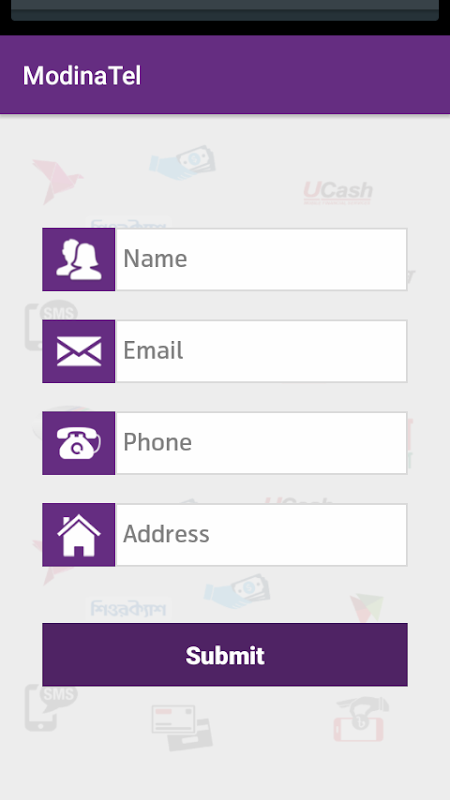Tap the envelope icon beside Email
Viewport: 450px width, 800px height.
[x=79, y=352]
